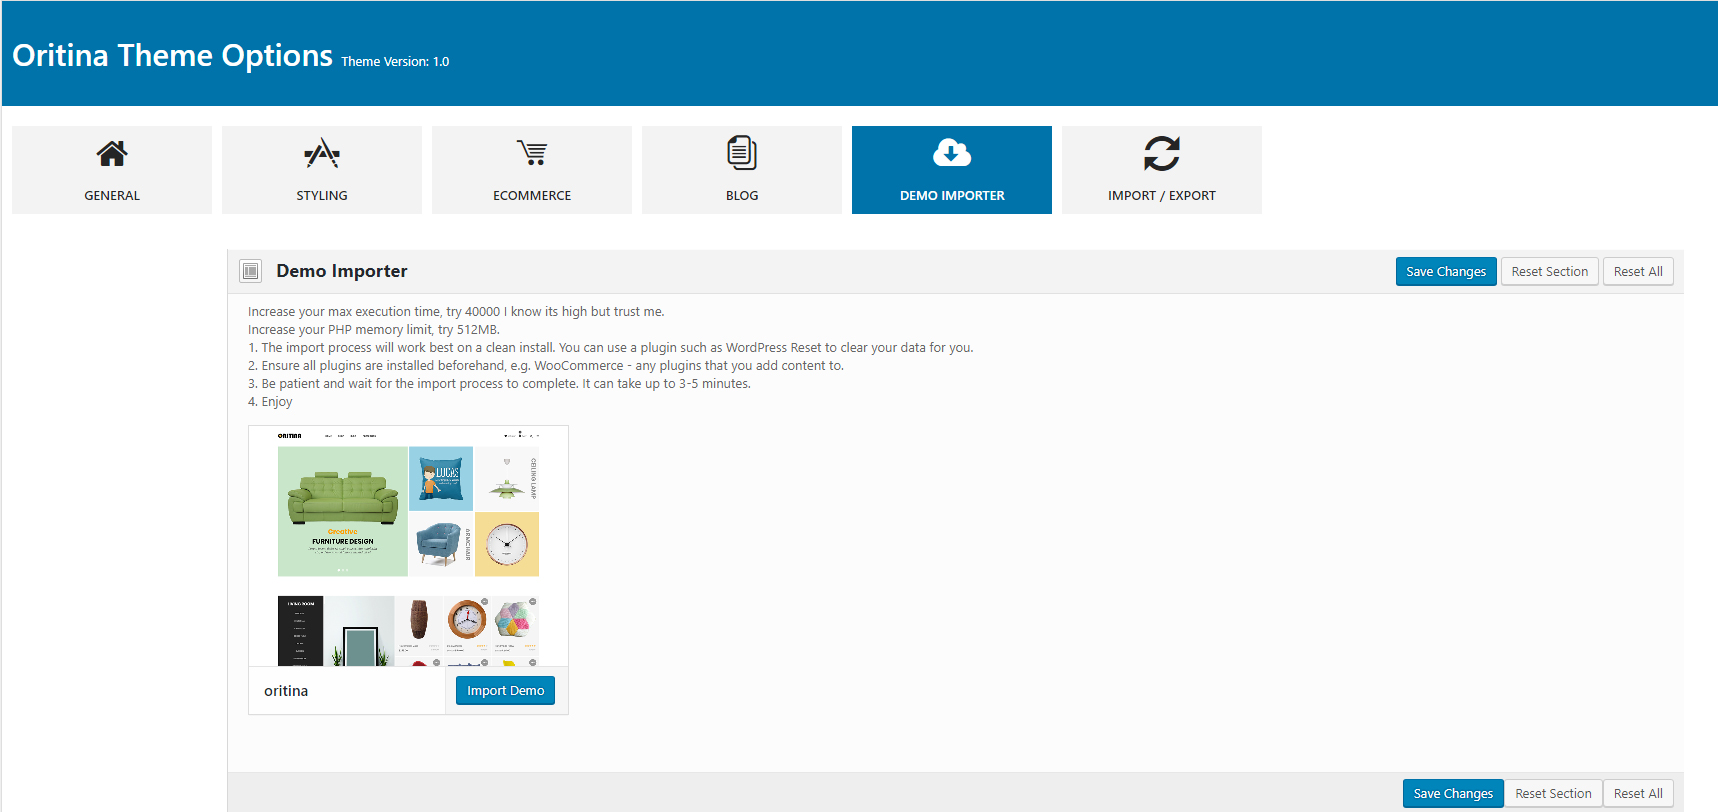Click the General home icon
The width and height of the screenshot is (1718, 812).
point(112,153)
